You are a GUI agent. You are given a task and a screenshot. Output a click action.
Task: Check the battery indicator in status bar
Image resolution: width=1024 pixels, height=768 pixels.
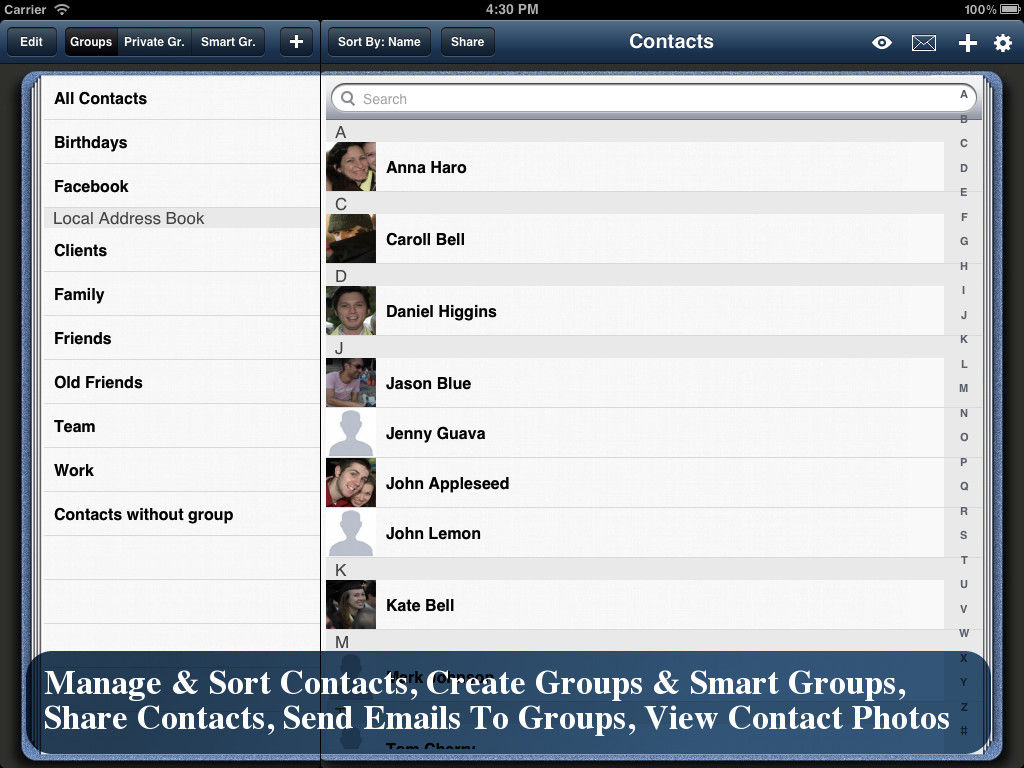coord(1010,9)
